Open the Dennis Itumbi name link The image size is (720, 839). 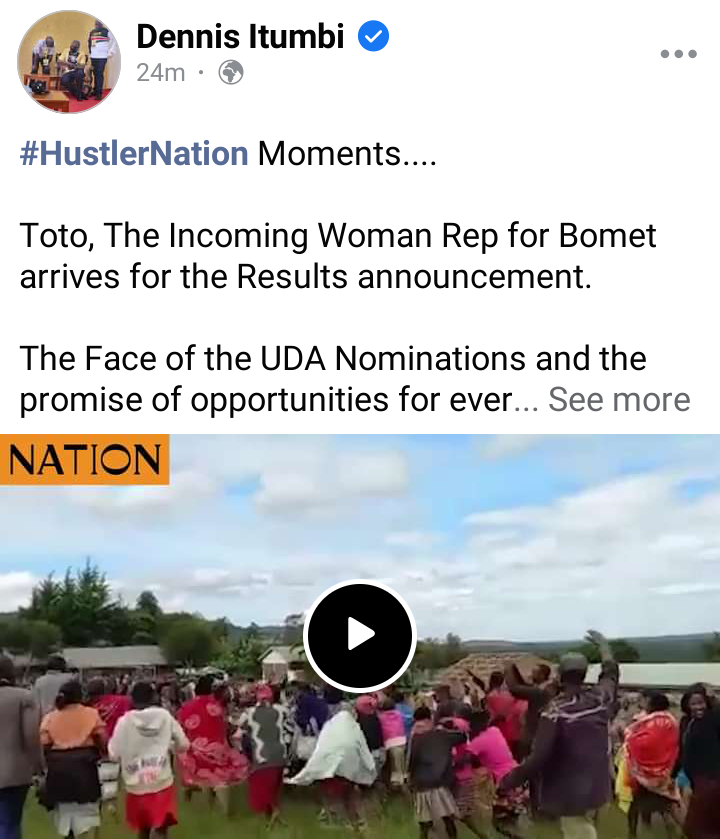point(240,36)
